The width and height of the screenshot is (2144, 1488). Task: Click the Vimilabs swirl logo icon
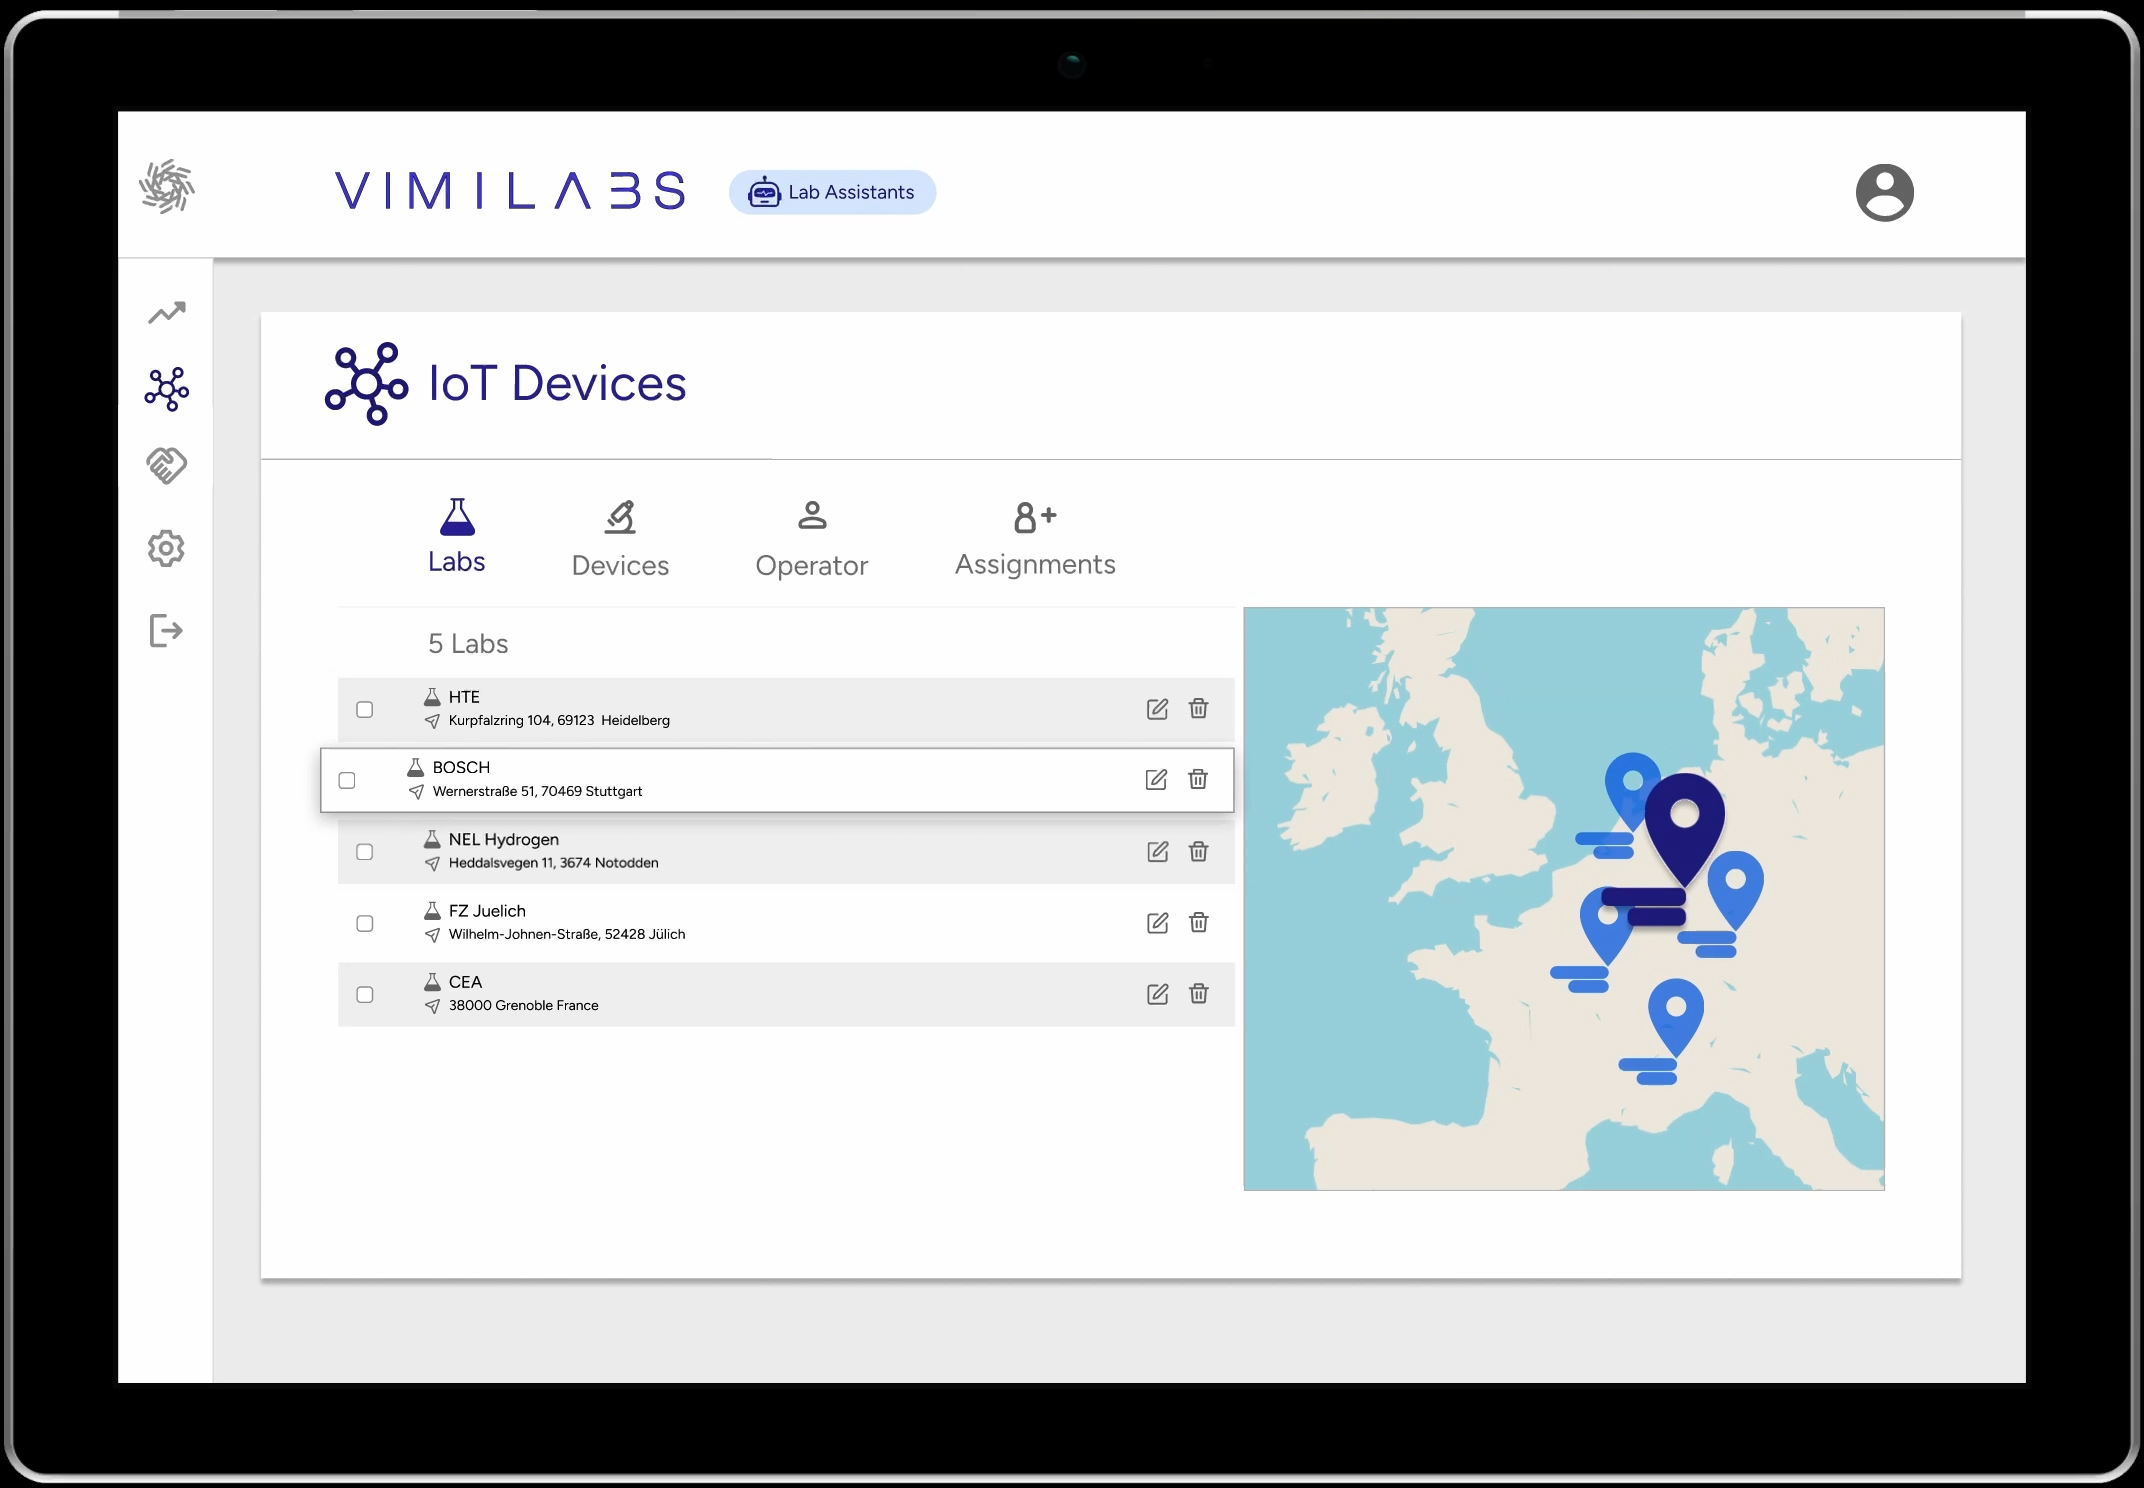(x=167, y=187)
